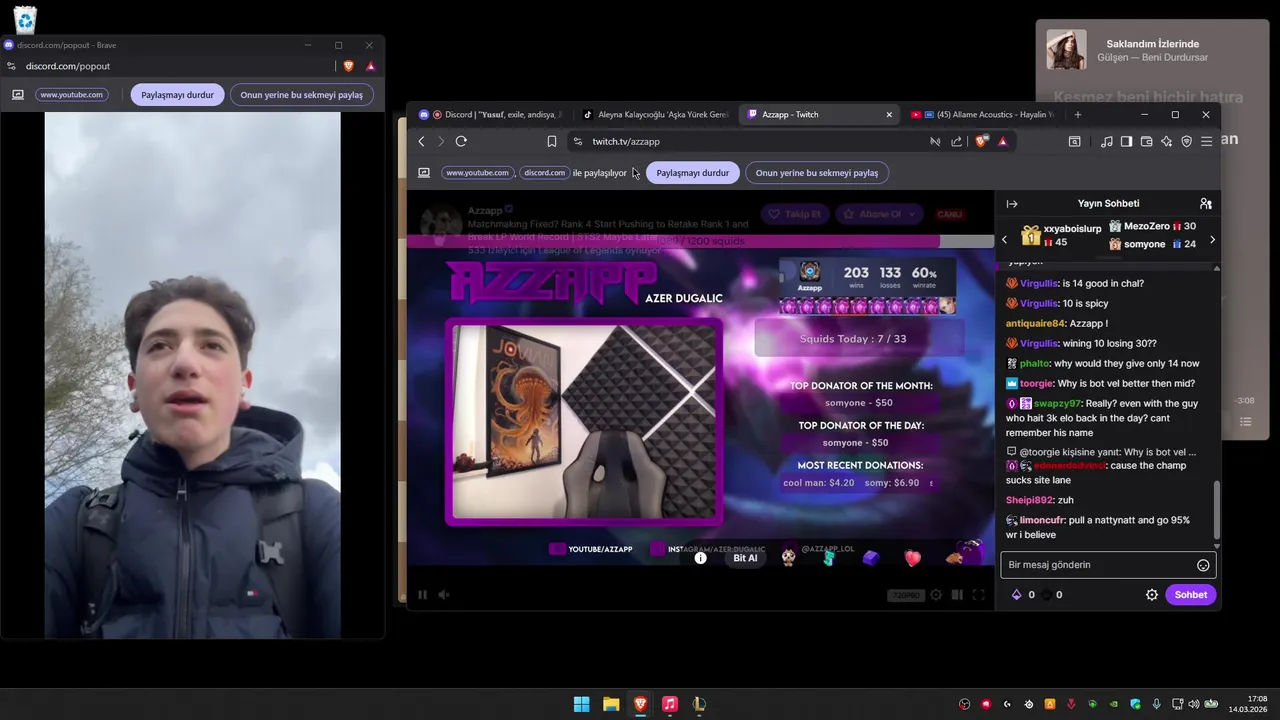Go back in Twitch browser window
The width and height of the screenshot is (1280, 720).
coord(421,142)
